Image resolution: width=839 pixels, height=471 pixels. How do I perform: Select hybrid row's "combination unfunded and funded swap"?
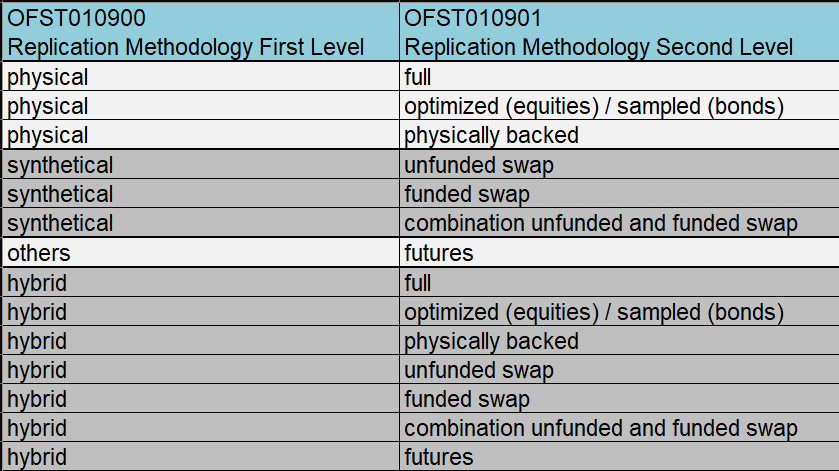(x=618, y=429)
